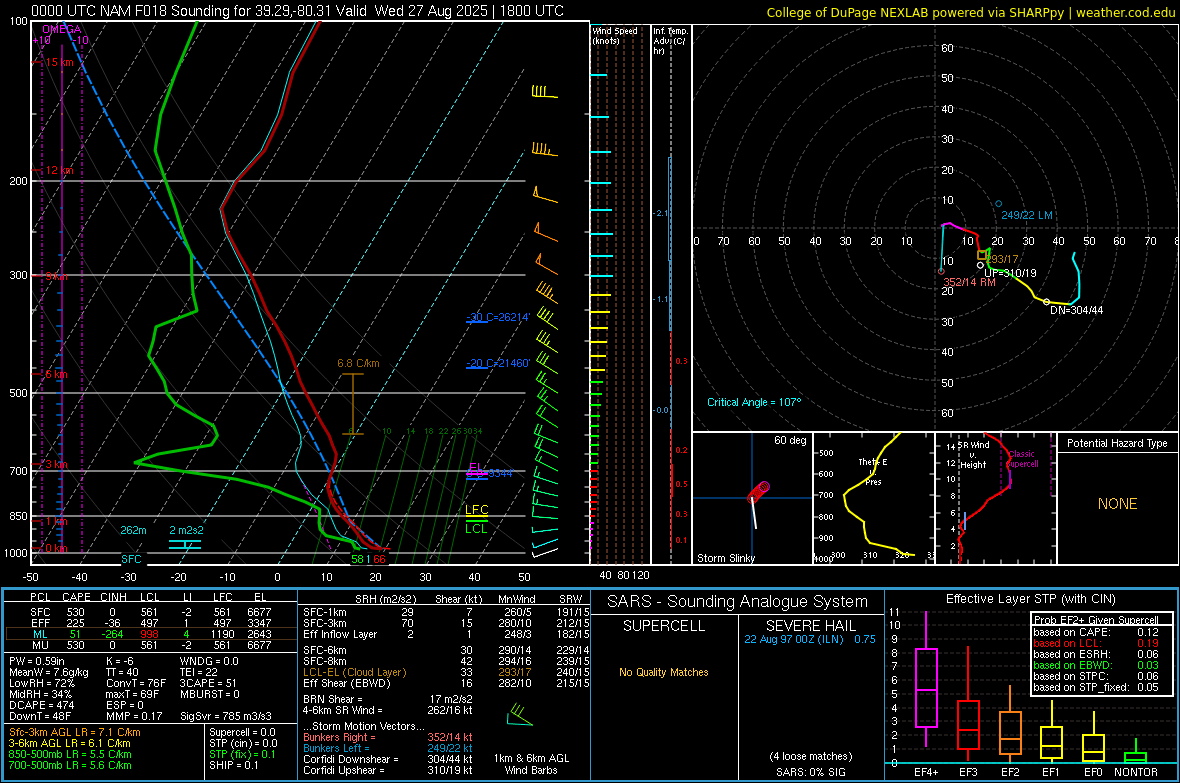Click the "Supercell = 0.0" index
Viewport: 1180px width, 783px height.
point(242,732)
